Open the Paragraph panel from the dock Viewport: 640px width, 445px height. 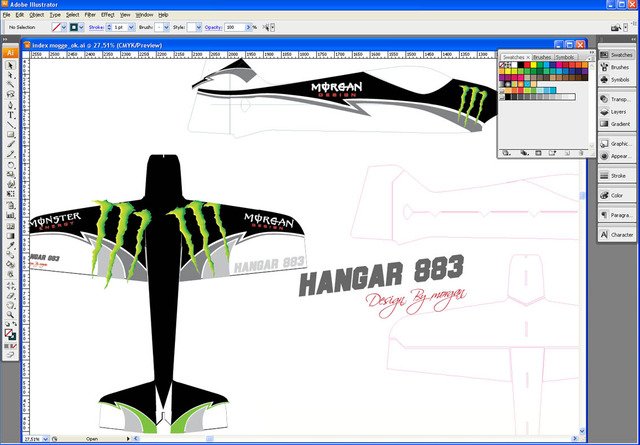(x=617, y=215)
